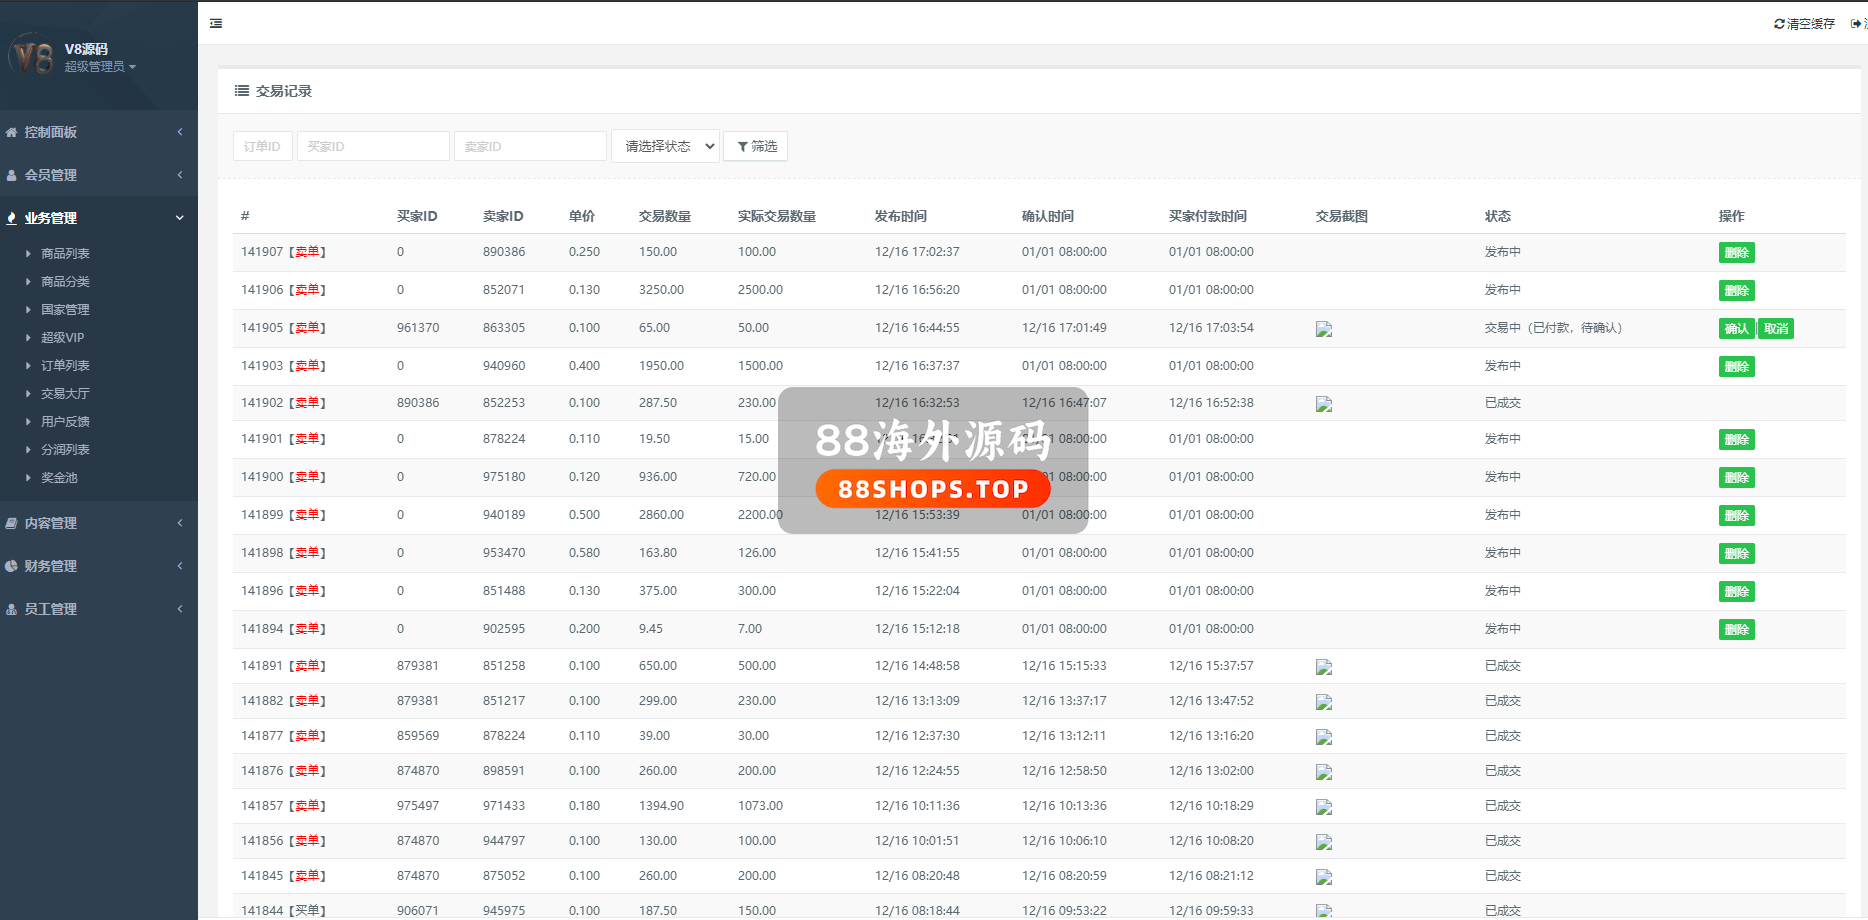Screen dimensions: 1868x920
Task: Open the 超级管理员 user dropdown
Action: click(100, 67)
